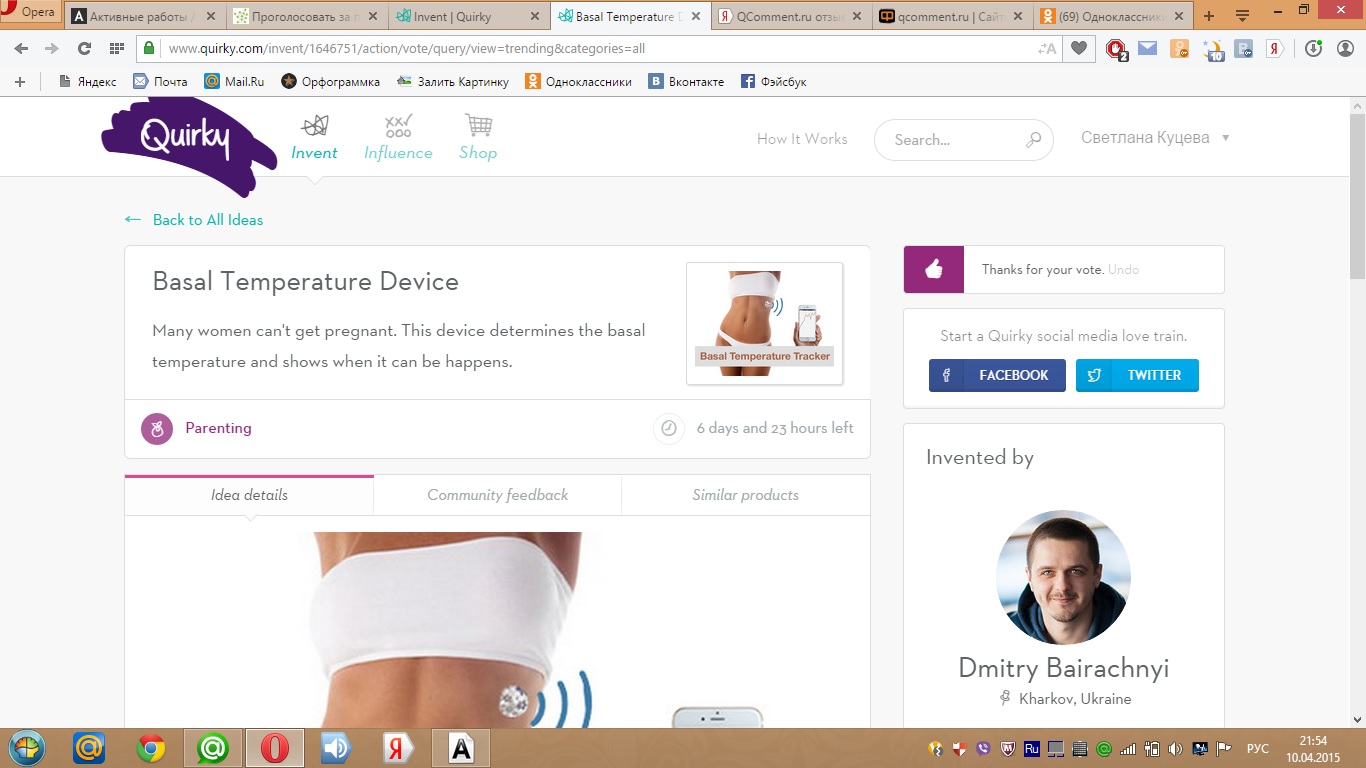Open Одноклассники bookmark
The height and width of the screenshot is (768, 1366).
click(x=578, y=81)
